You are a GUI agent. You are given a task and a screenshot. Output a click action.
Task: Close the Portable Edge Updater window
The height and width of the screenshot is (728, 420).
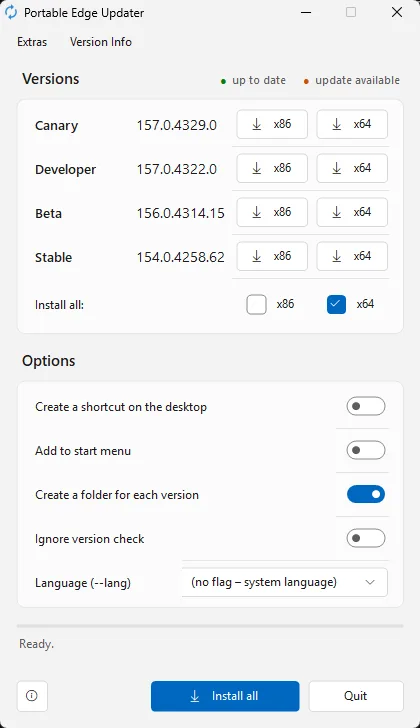point(397,12)
